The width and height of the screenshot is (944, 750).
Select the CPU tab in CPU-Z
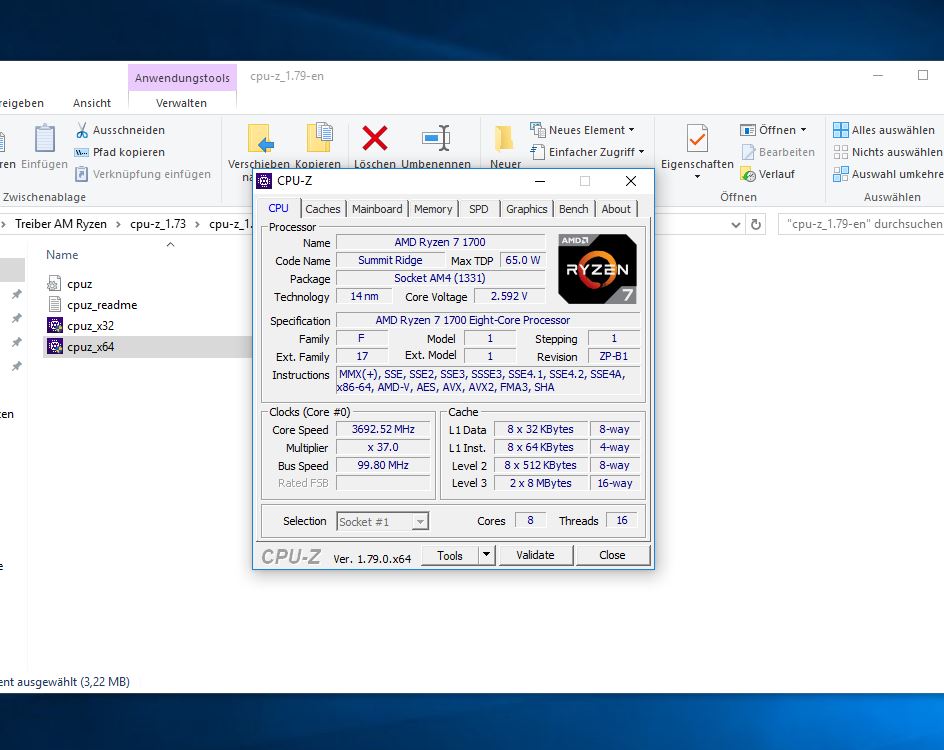278,208
